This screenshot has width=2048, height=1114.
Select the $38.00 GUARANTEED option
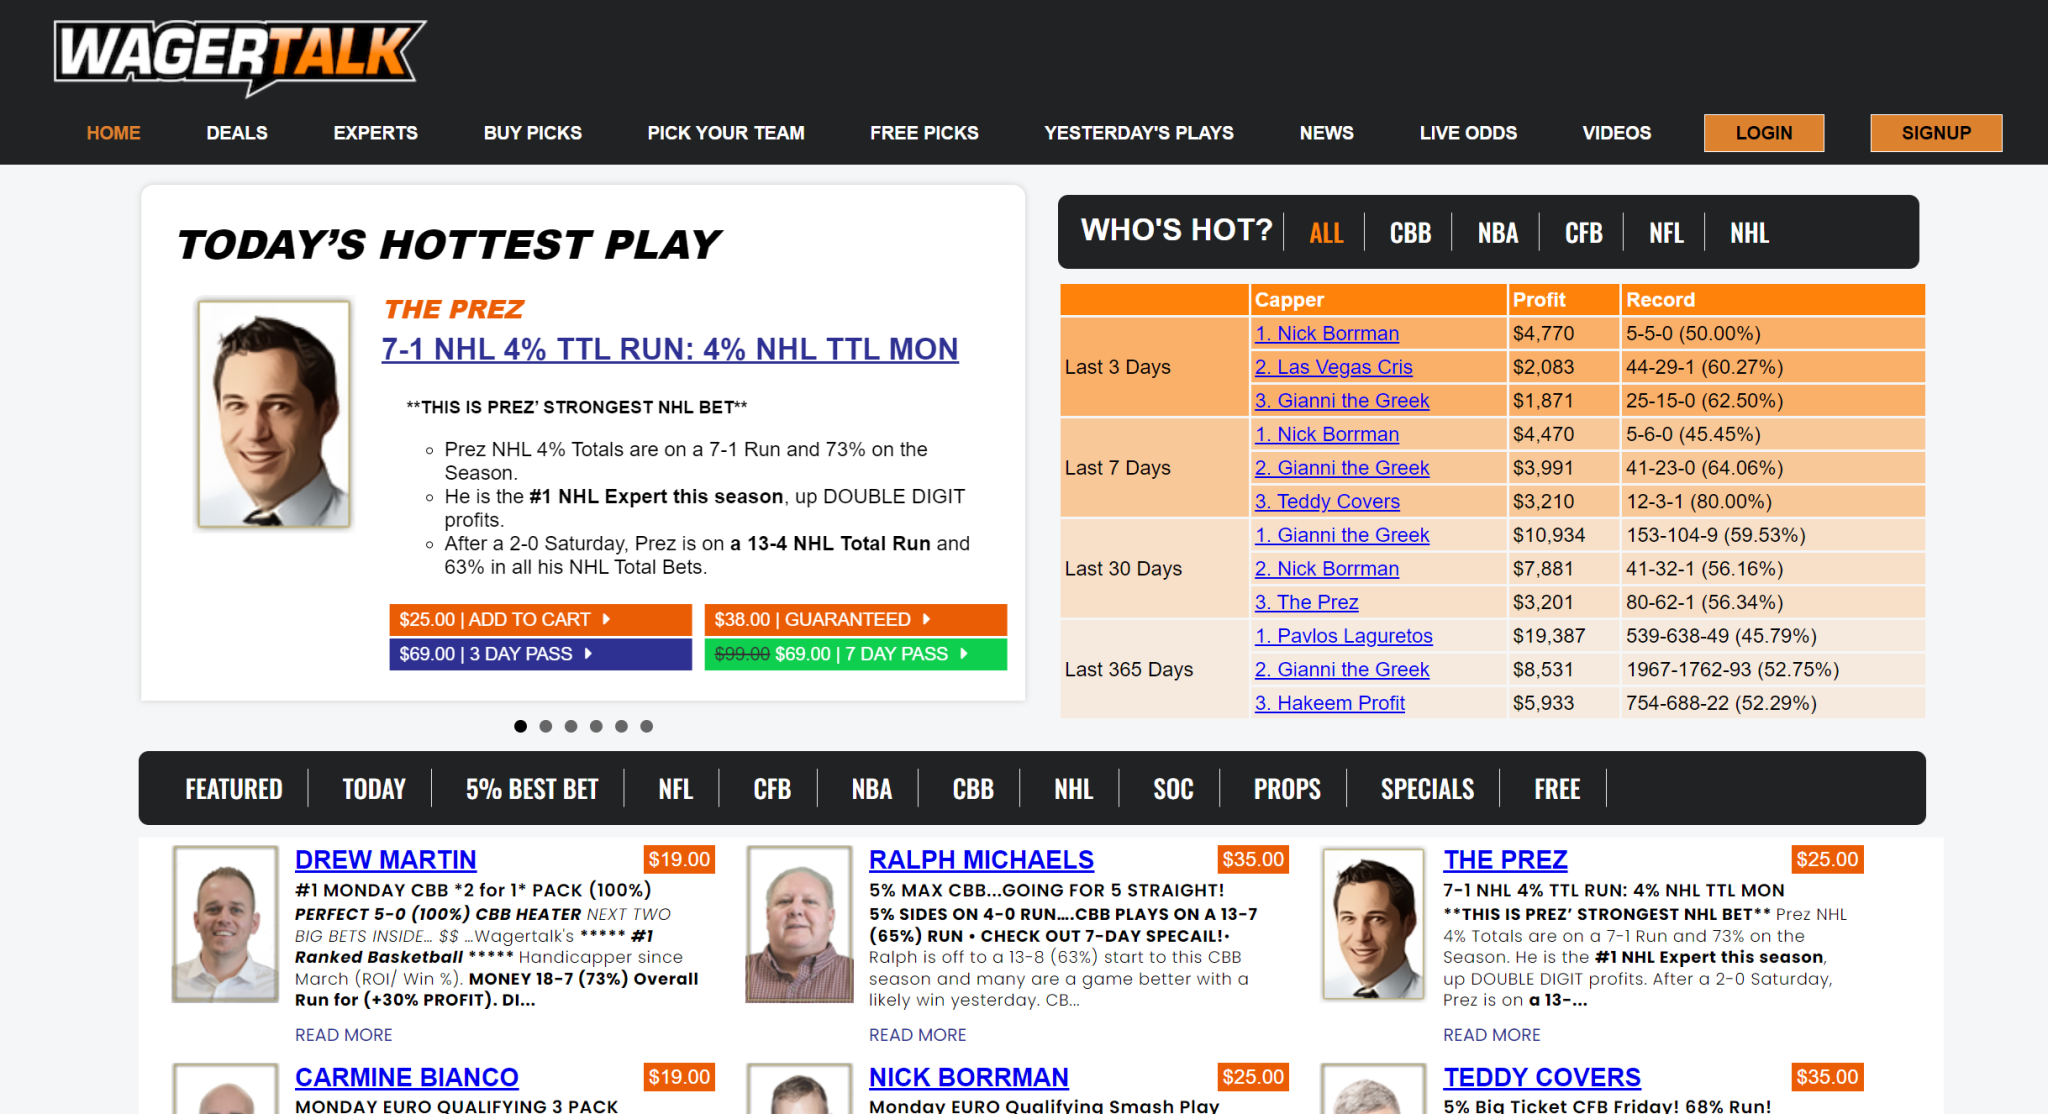[x=855, y=619]
